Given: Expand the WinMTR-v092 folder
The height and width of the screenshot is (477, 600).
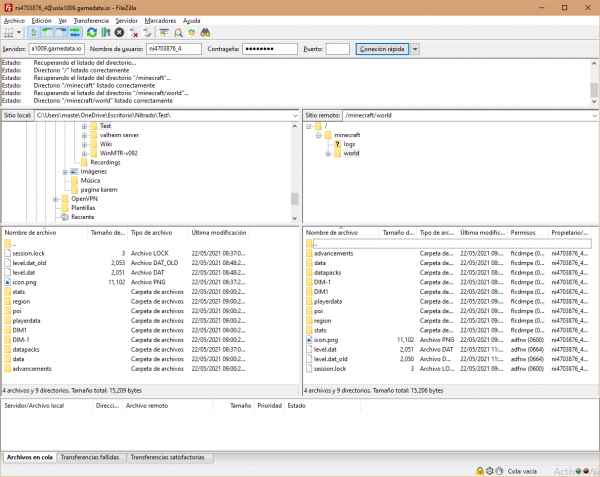Looking at the screenshot, I should point(85,154).
